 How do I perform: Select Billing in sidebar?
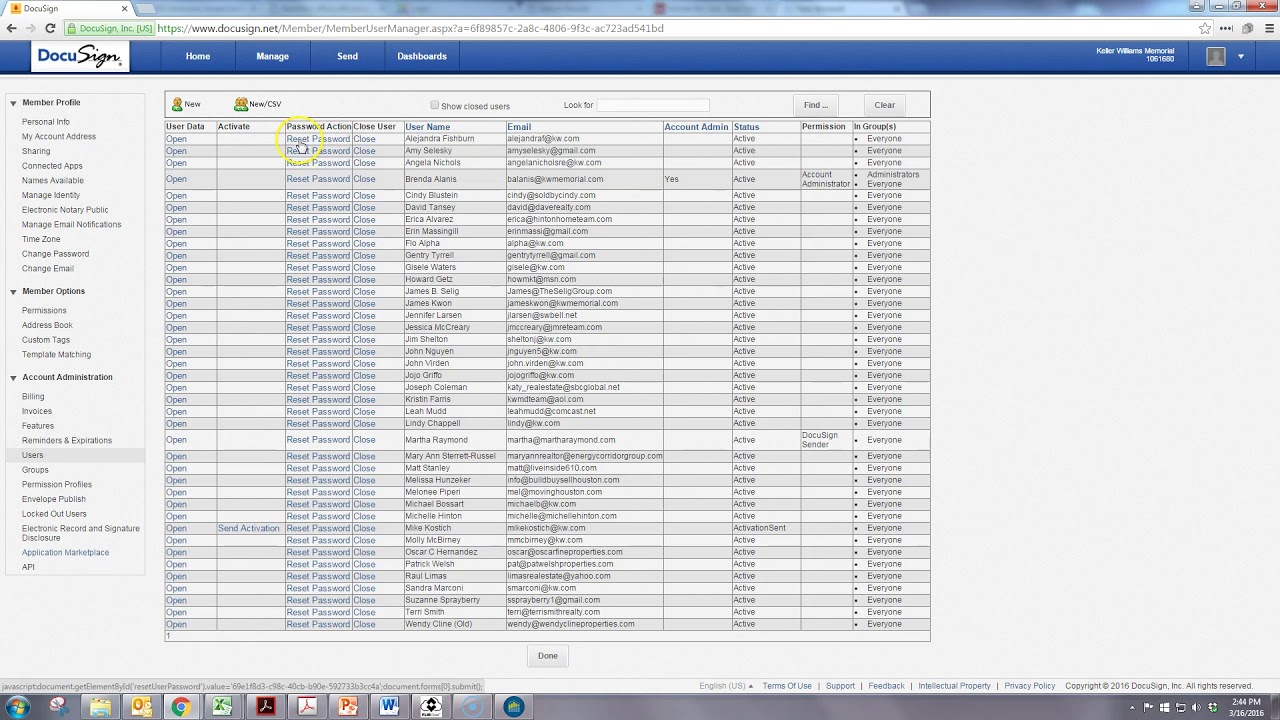pos(33,397)
